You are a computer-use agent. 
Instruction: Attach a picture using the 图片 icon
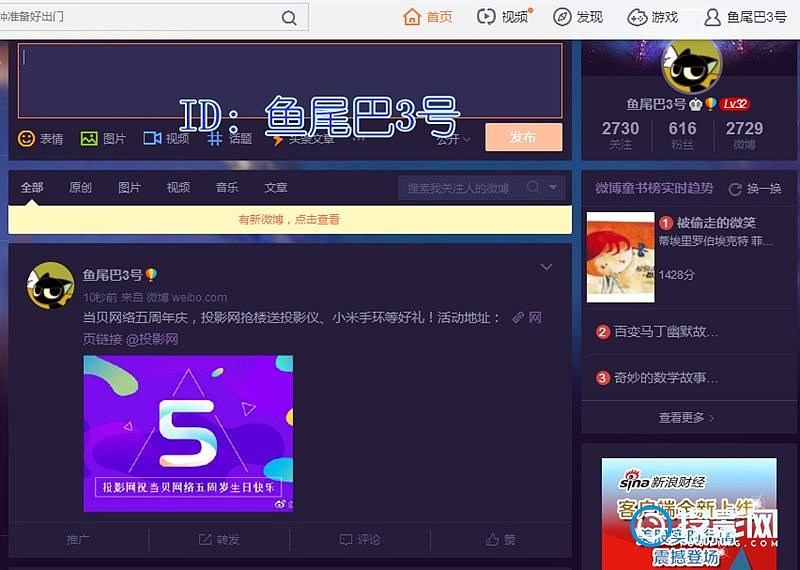[x=103, y=138]
